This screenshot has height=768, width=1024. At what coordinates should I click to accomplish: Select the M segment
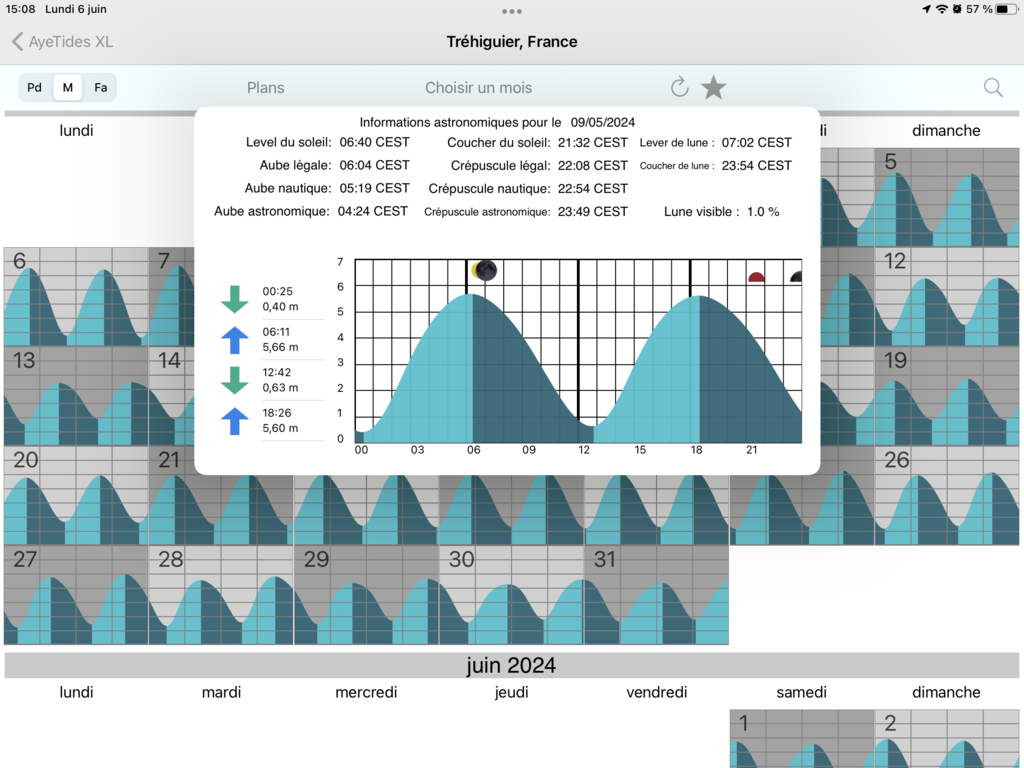(x=67, y=88)
